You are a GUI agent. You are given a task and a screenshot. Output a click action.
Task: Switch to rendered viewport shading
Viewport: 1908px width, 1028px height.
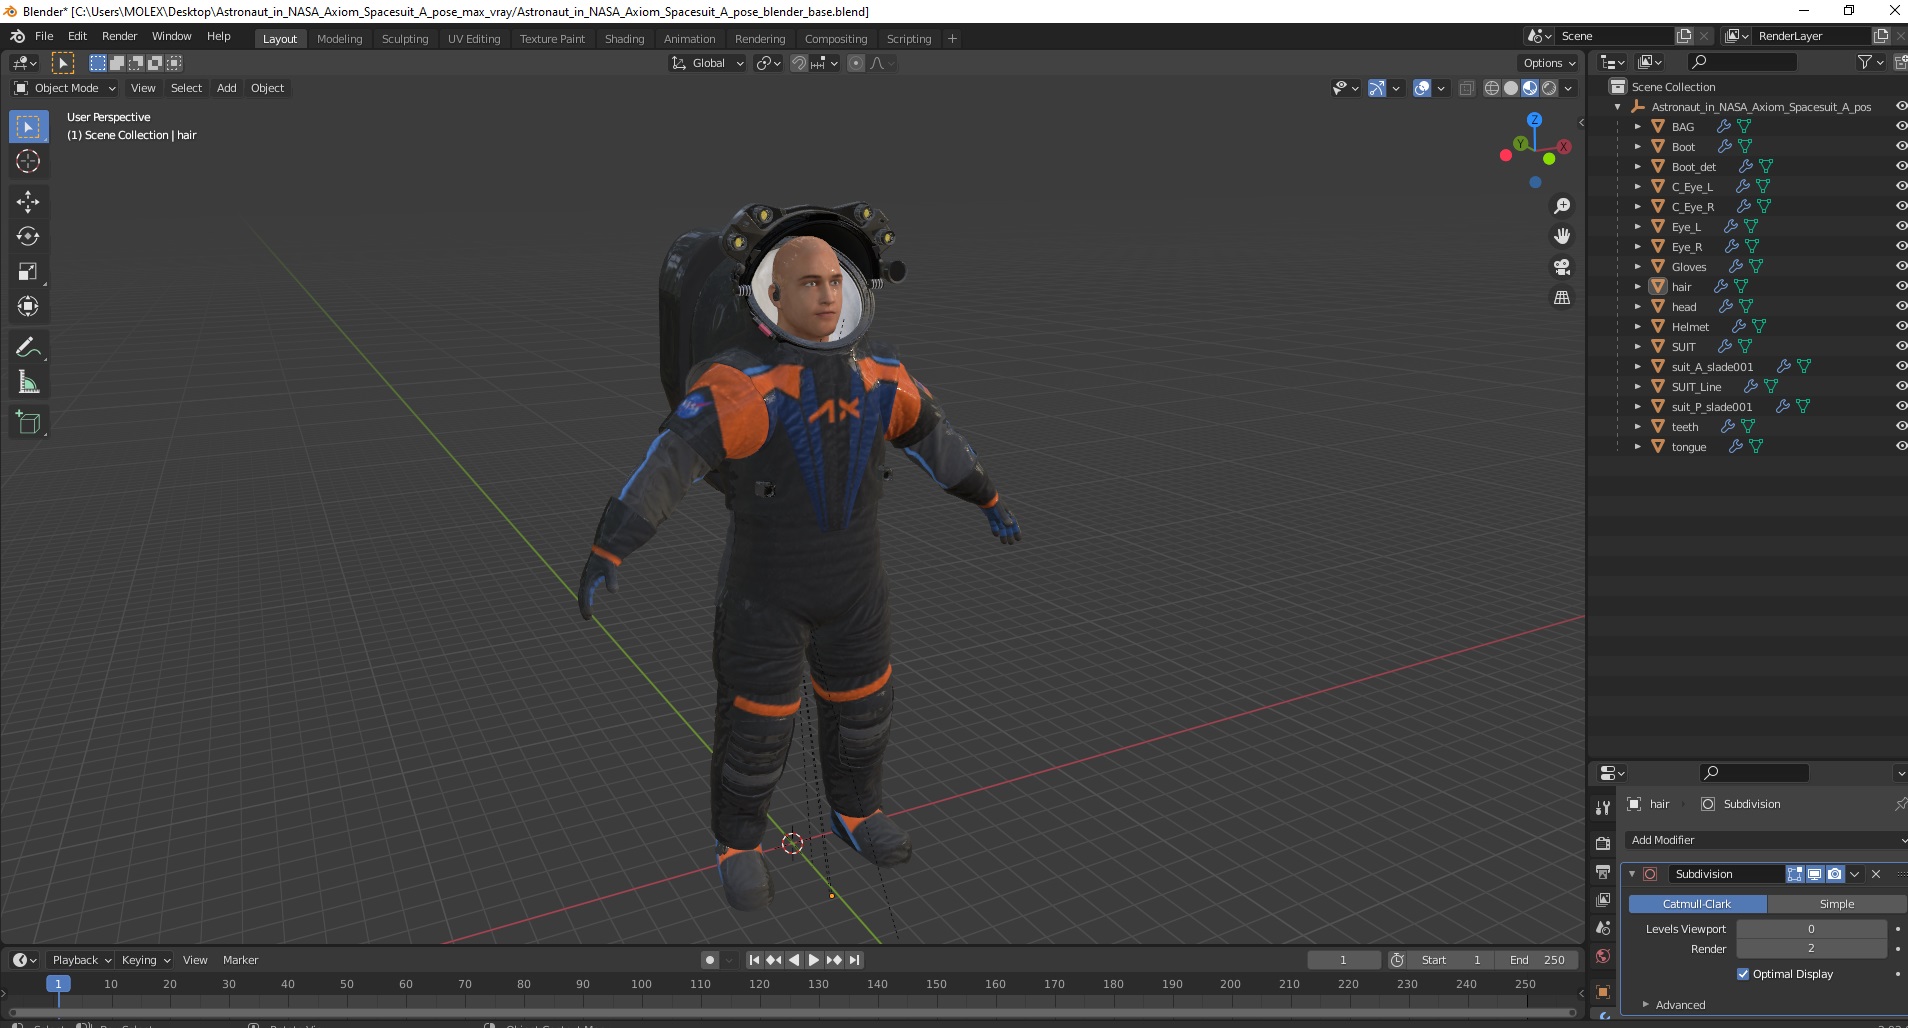(1549, 88)
